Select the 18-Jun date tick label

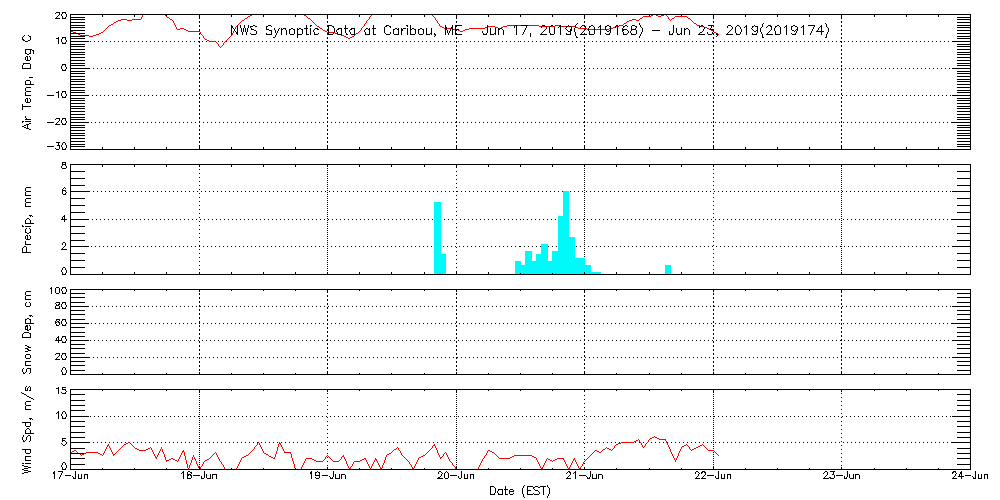point(199,478)
